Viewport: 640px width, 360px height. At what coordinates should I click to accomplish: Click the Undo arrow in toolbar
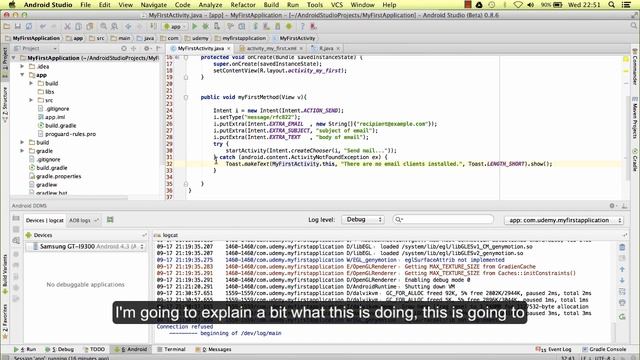coord(42,27)
